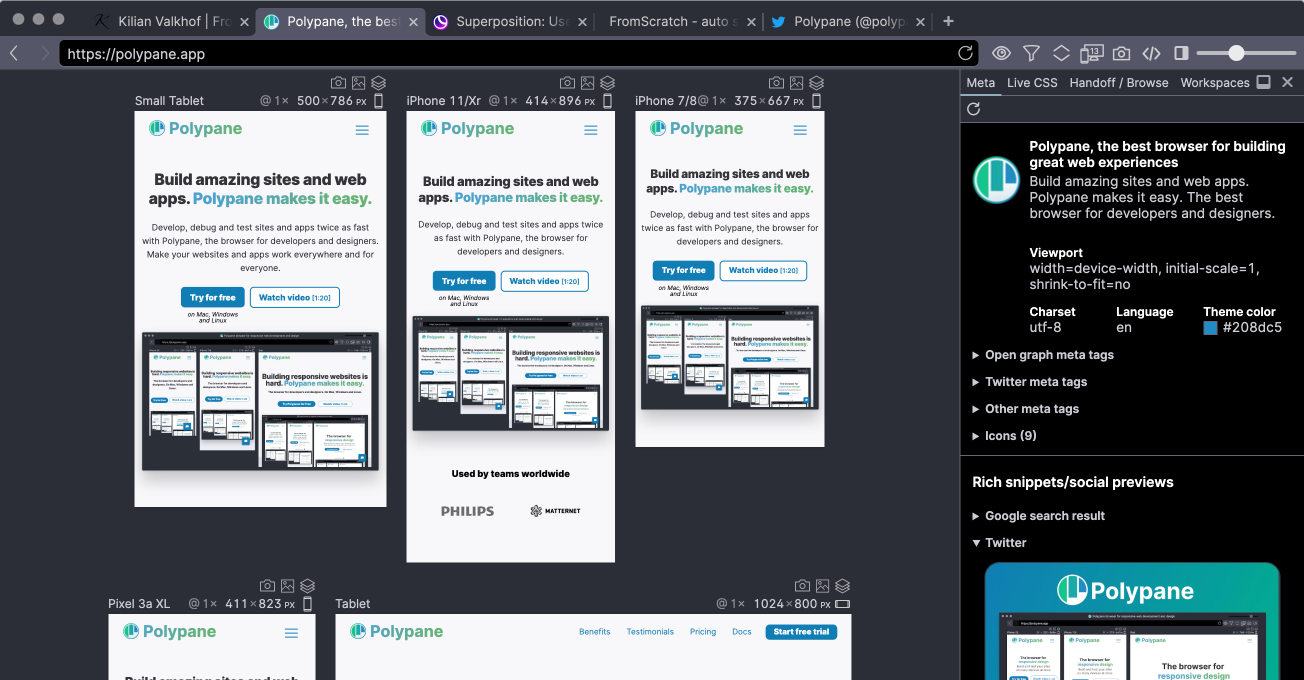Click the camera icon in the browser toolbar
The width and height of the screenshot is (1304, 680).
1122,53
